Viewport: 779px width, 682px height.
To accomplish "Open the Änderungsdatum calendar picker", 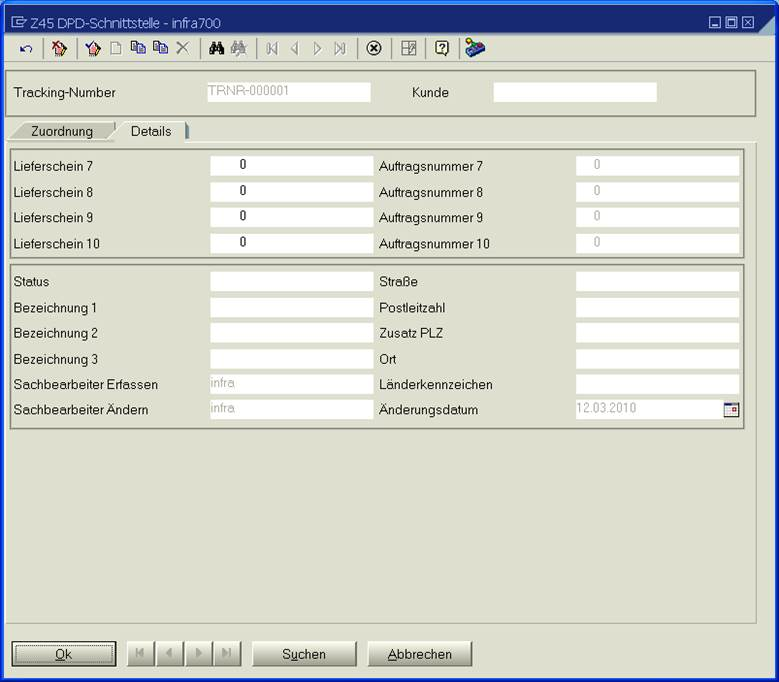I will point(731,409).
